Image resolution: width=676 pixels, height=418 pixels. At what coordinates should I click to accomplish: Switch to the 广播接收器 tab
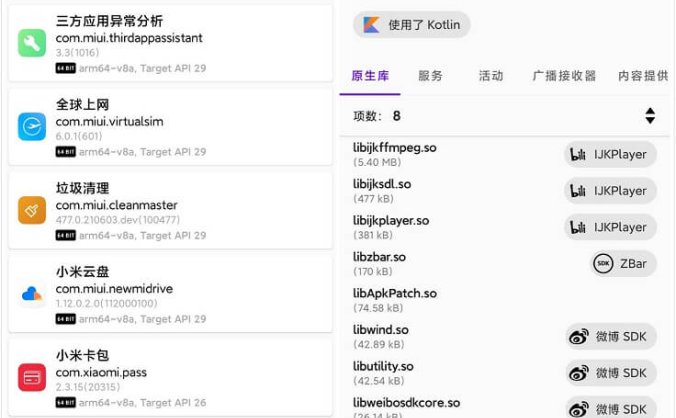click(564, 76)
